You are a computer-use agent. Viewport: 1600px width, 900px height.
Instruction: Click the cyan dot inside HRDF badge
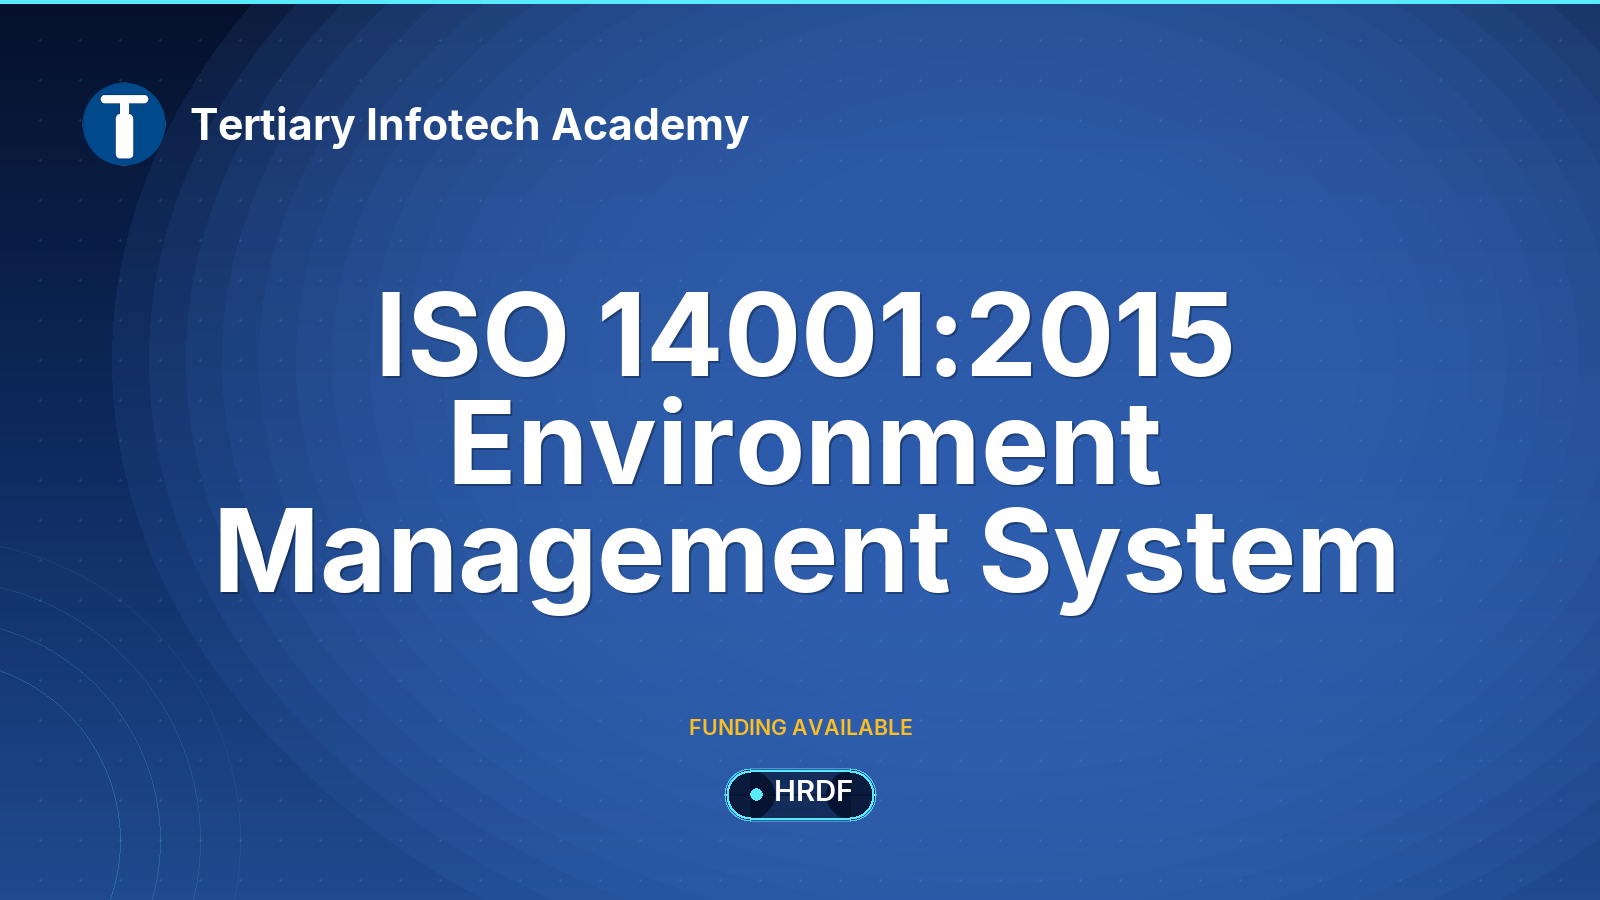[756, 794]
